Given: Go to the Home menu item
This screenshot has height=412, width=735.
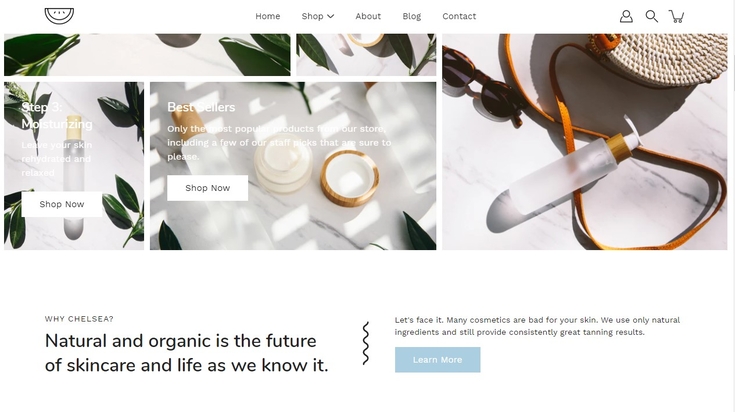Looking at the screenshot, I should click(x=268, y=16).
